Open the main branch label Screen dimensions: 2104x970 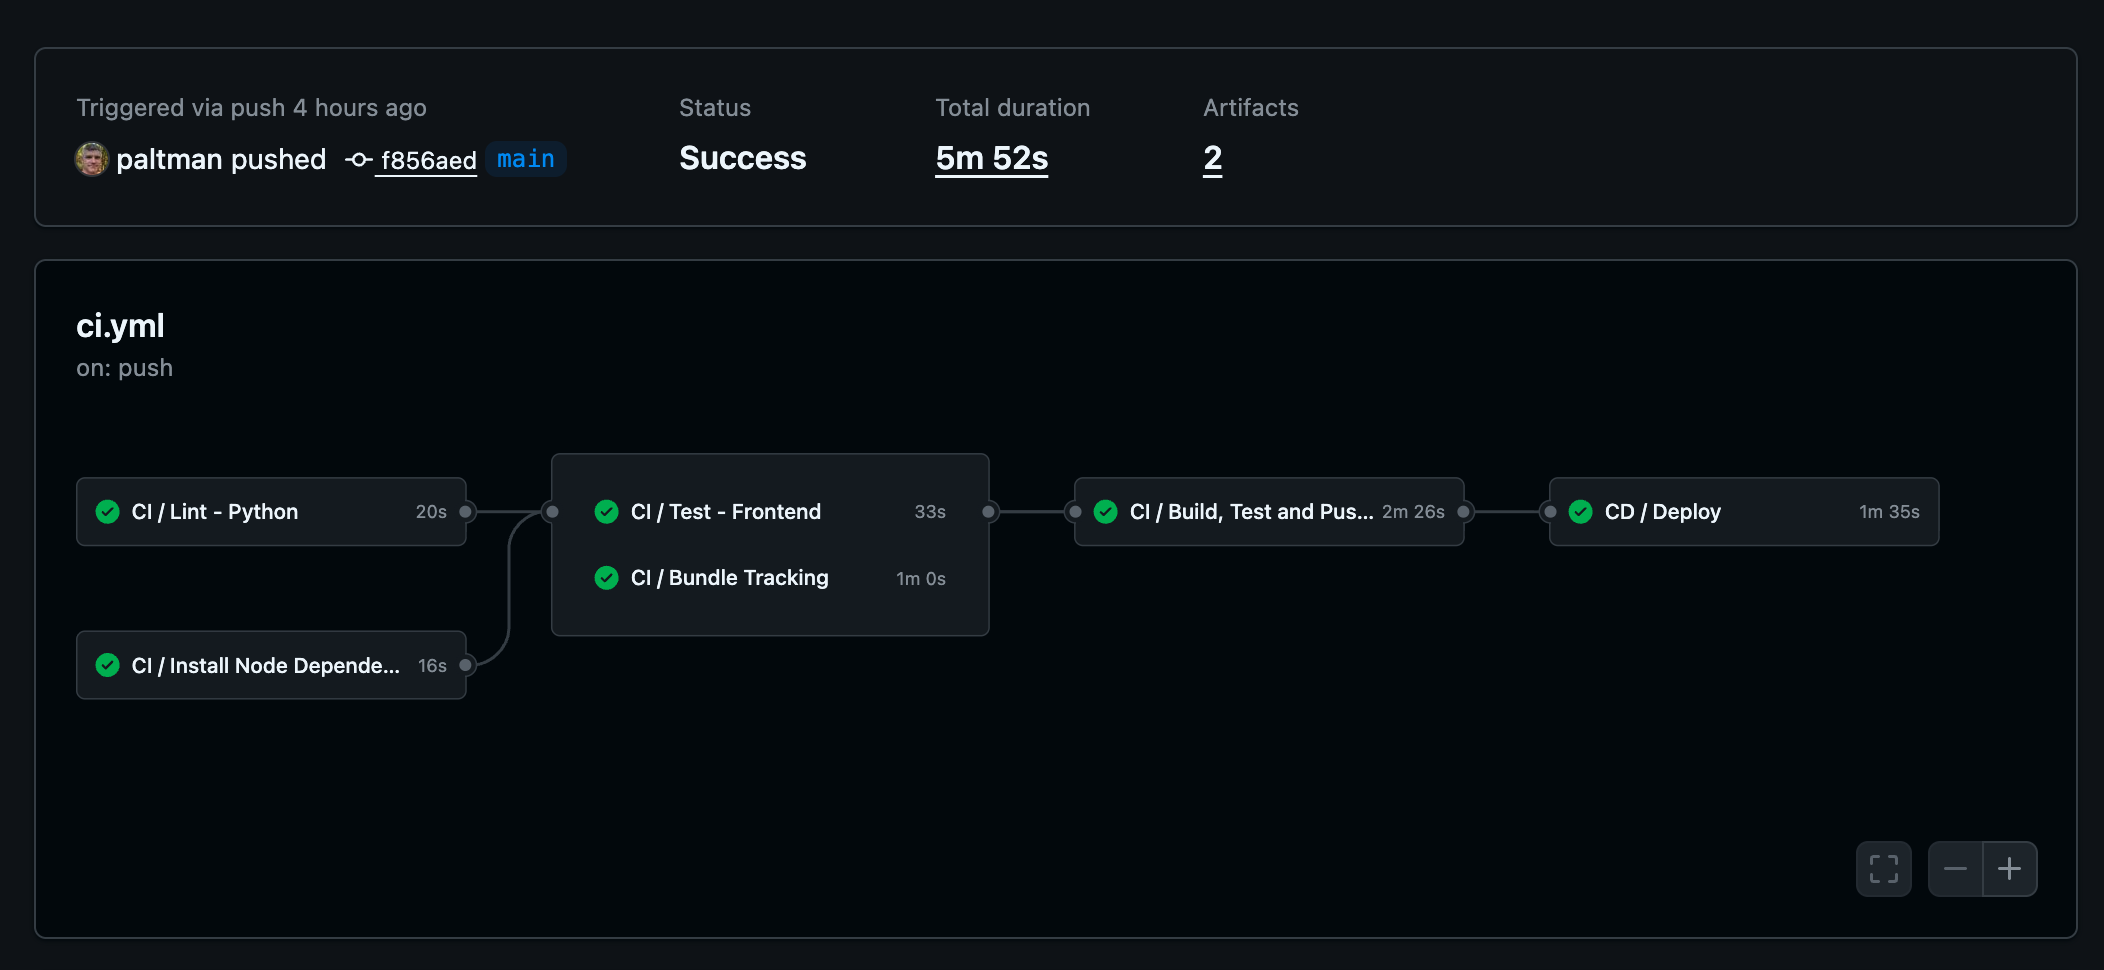click(x=525, y=159)
